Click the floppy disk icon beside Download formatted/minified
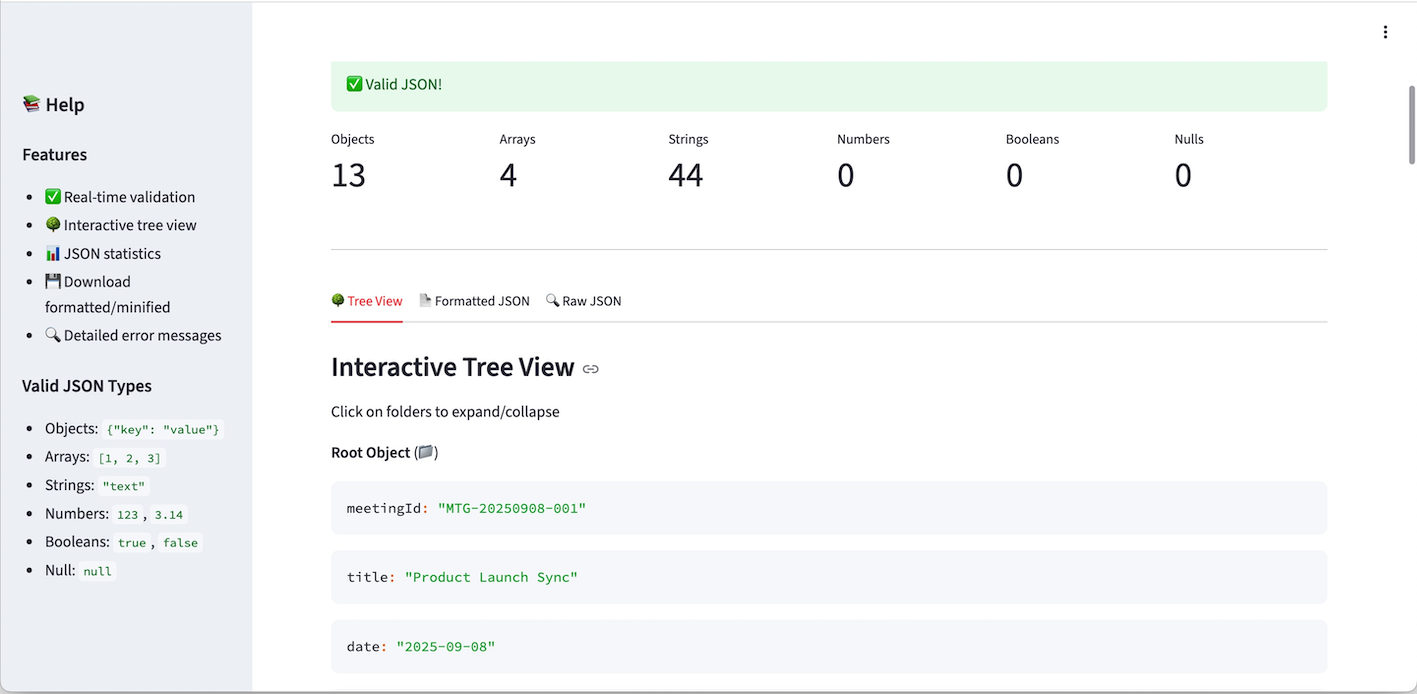 [52, 281]
